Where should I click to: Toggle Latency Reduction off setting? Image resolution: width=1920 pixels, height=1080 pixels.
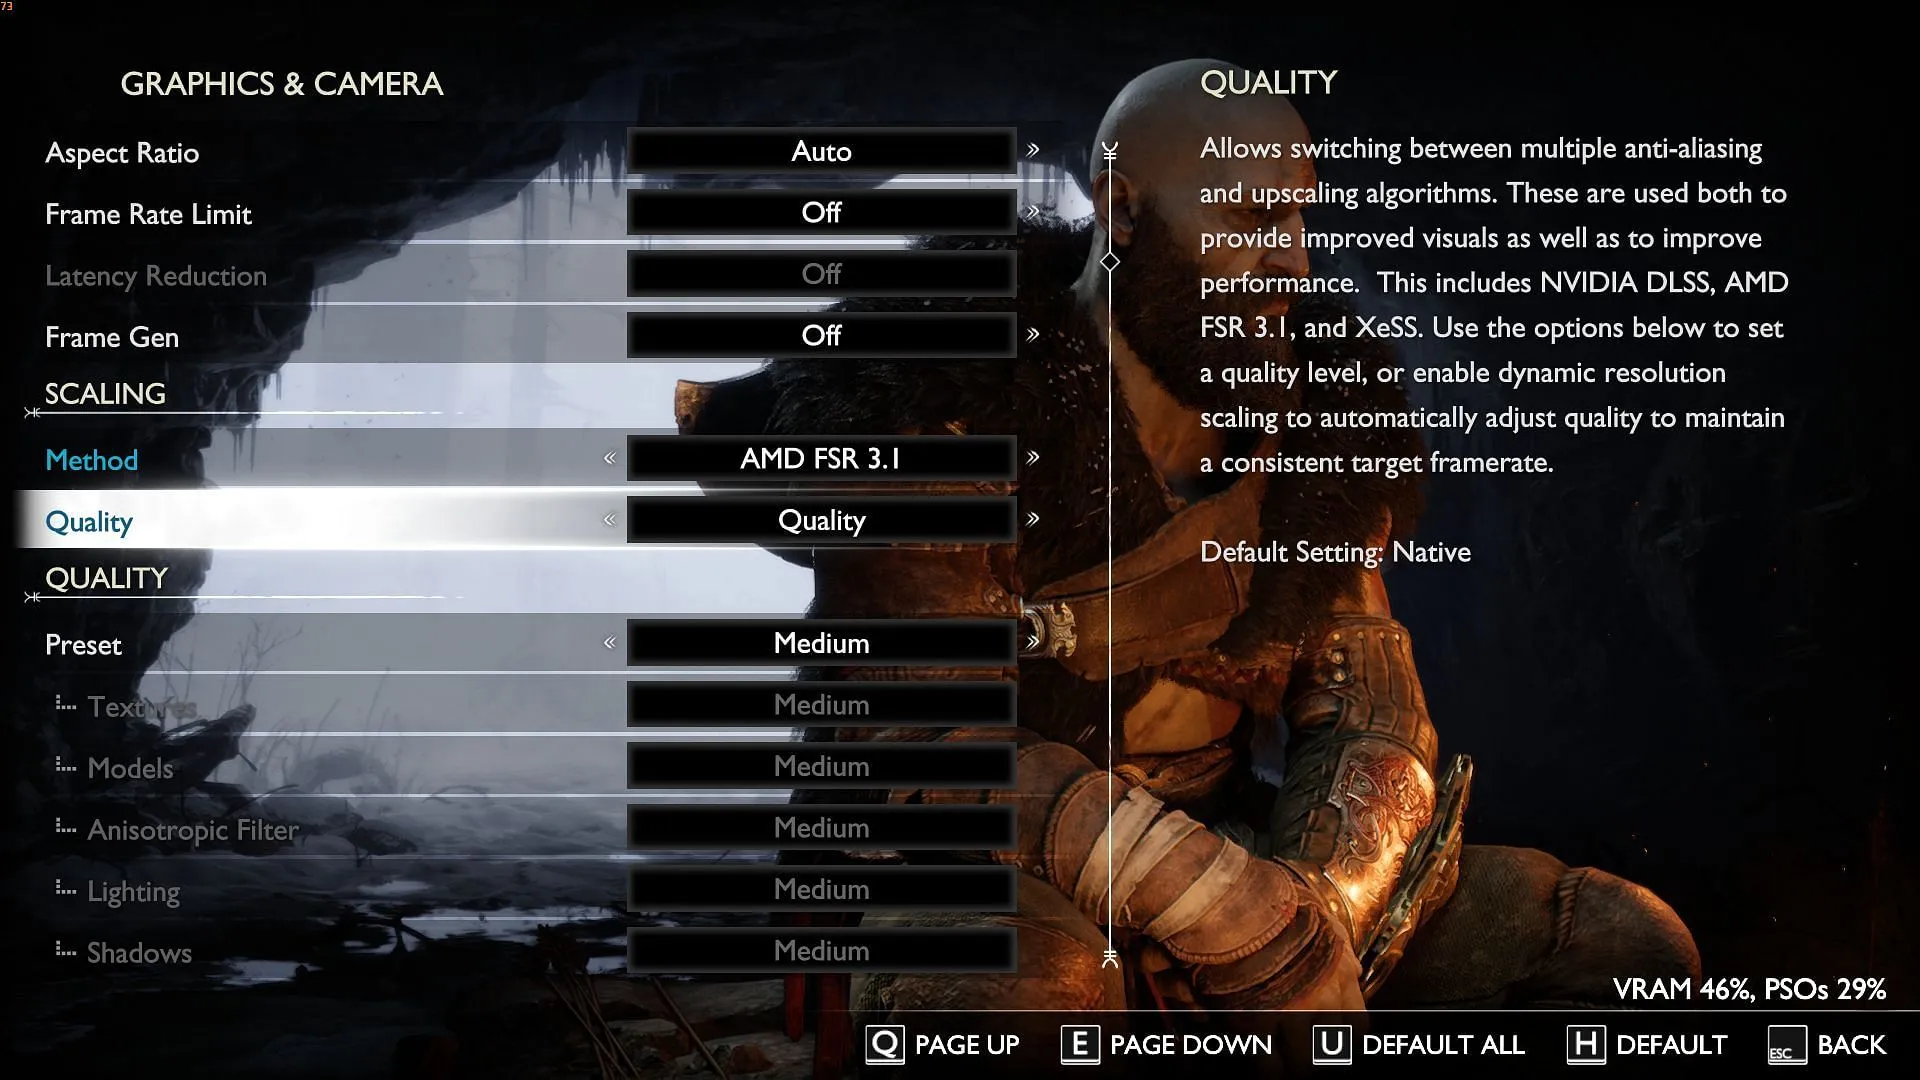click(x=820, y=273)
